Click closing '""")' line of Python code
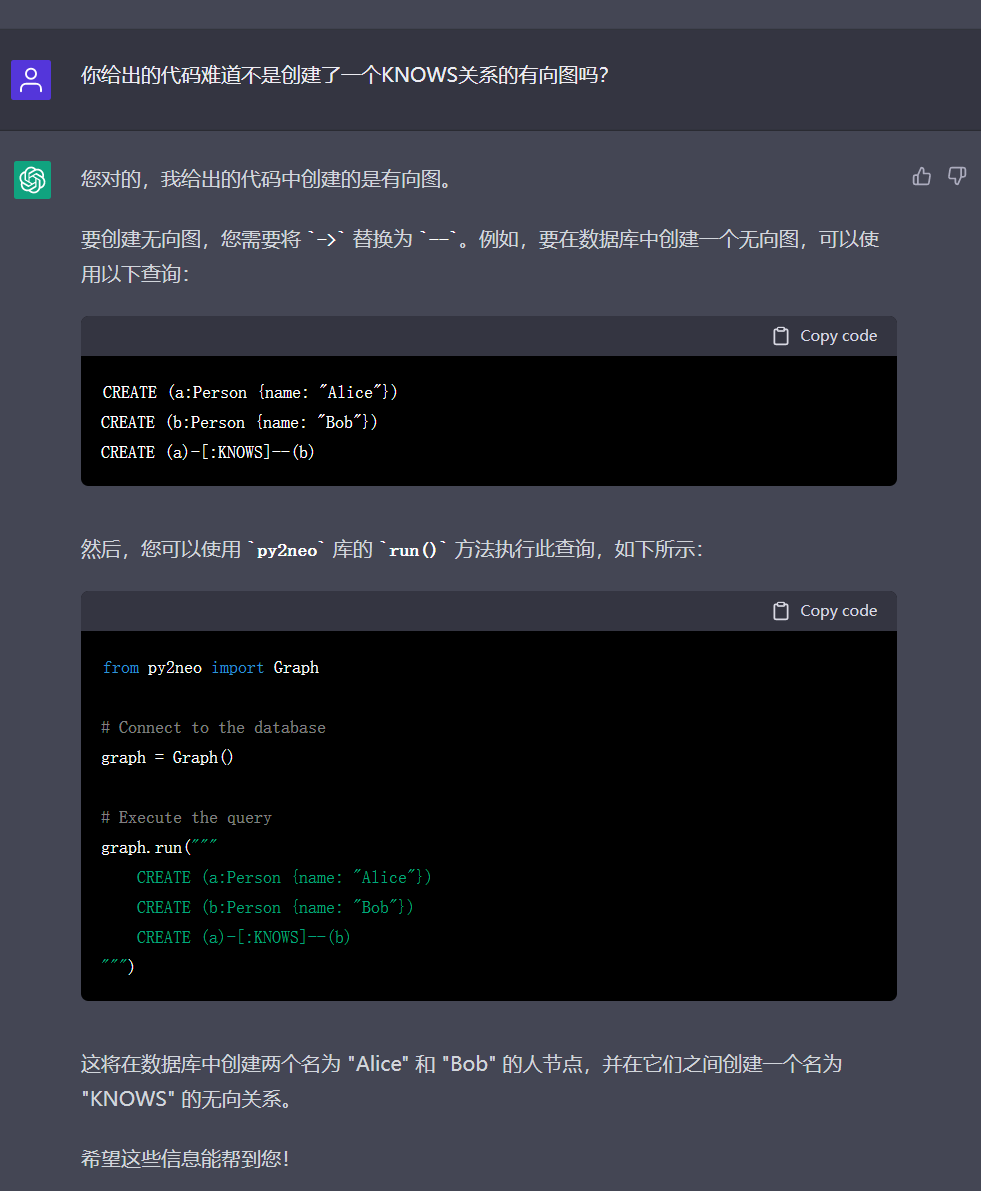This screenshot has height=1191, width=981. [118, 967]
